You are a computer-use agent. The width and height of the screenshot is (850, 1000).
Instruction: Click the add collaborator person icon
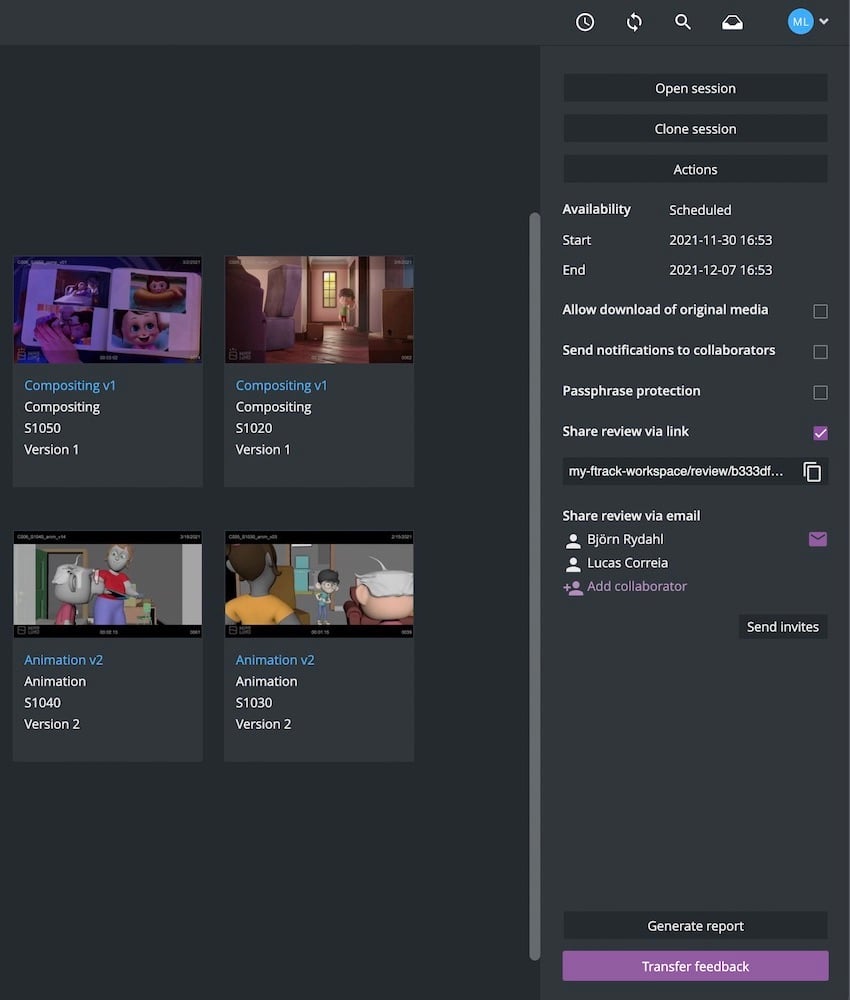pyautogui.click(x=573, y=588)
